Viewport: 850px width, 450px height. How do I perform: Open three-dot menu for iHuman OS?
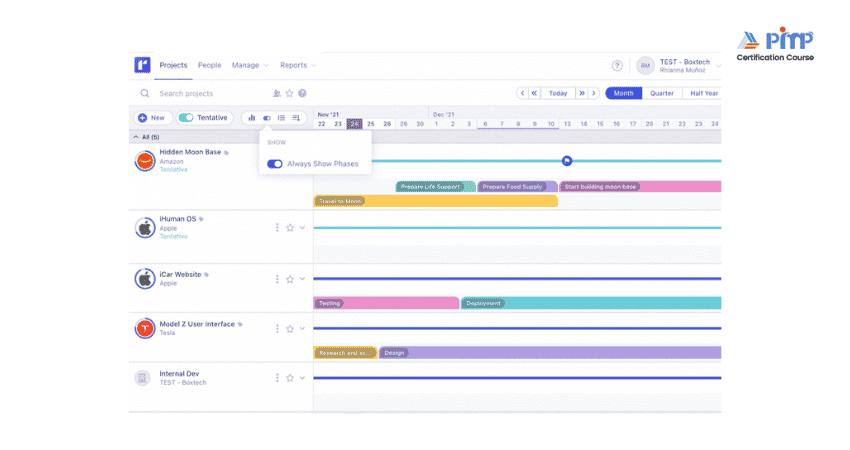pyautogui.click(x=277, y=228)
